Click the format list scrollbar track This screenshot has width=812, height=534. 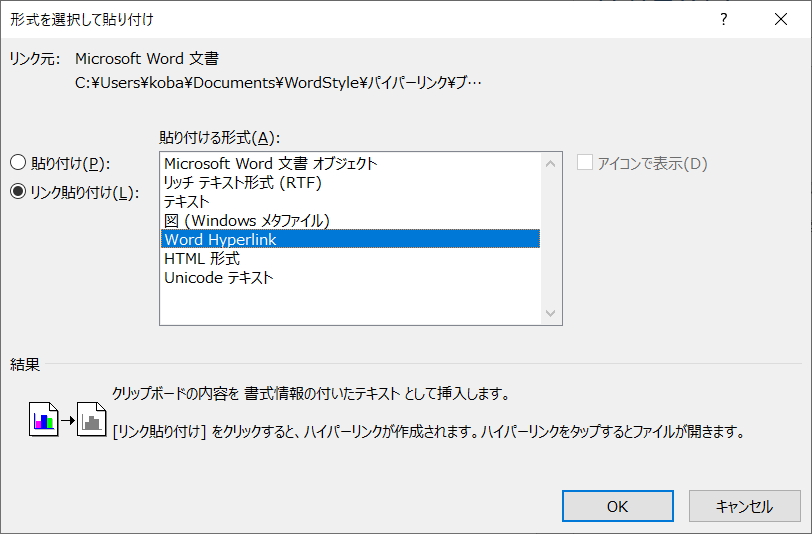click(x=550, y=240)
